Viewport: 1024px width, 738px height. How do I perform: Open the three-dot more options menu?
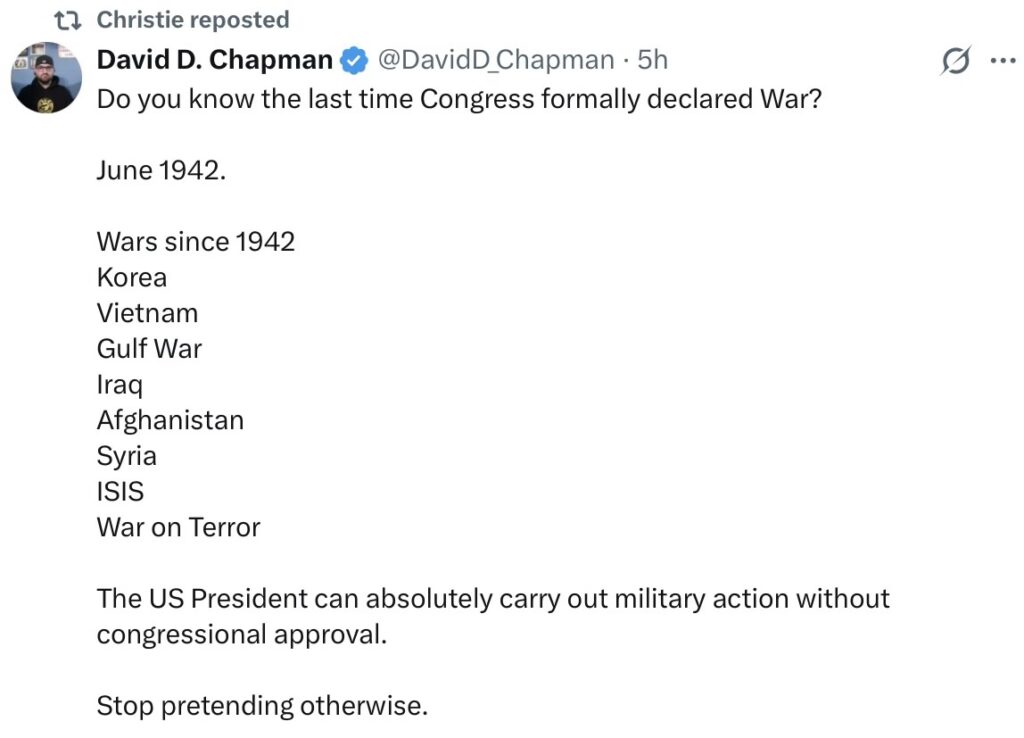coord(1002,61)
